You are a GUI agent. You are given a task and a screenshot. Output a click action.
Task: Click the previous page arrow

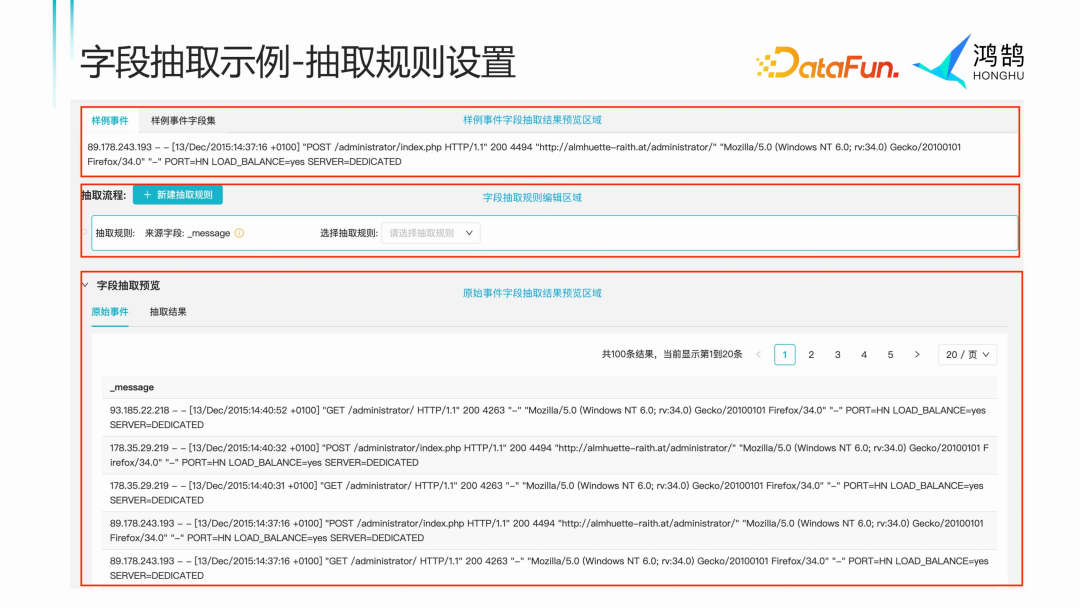tap(759, 354)
